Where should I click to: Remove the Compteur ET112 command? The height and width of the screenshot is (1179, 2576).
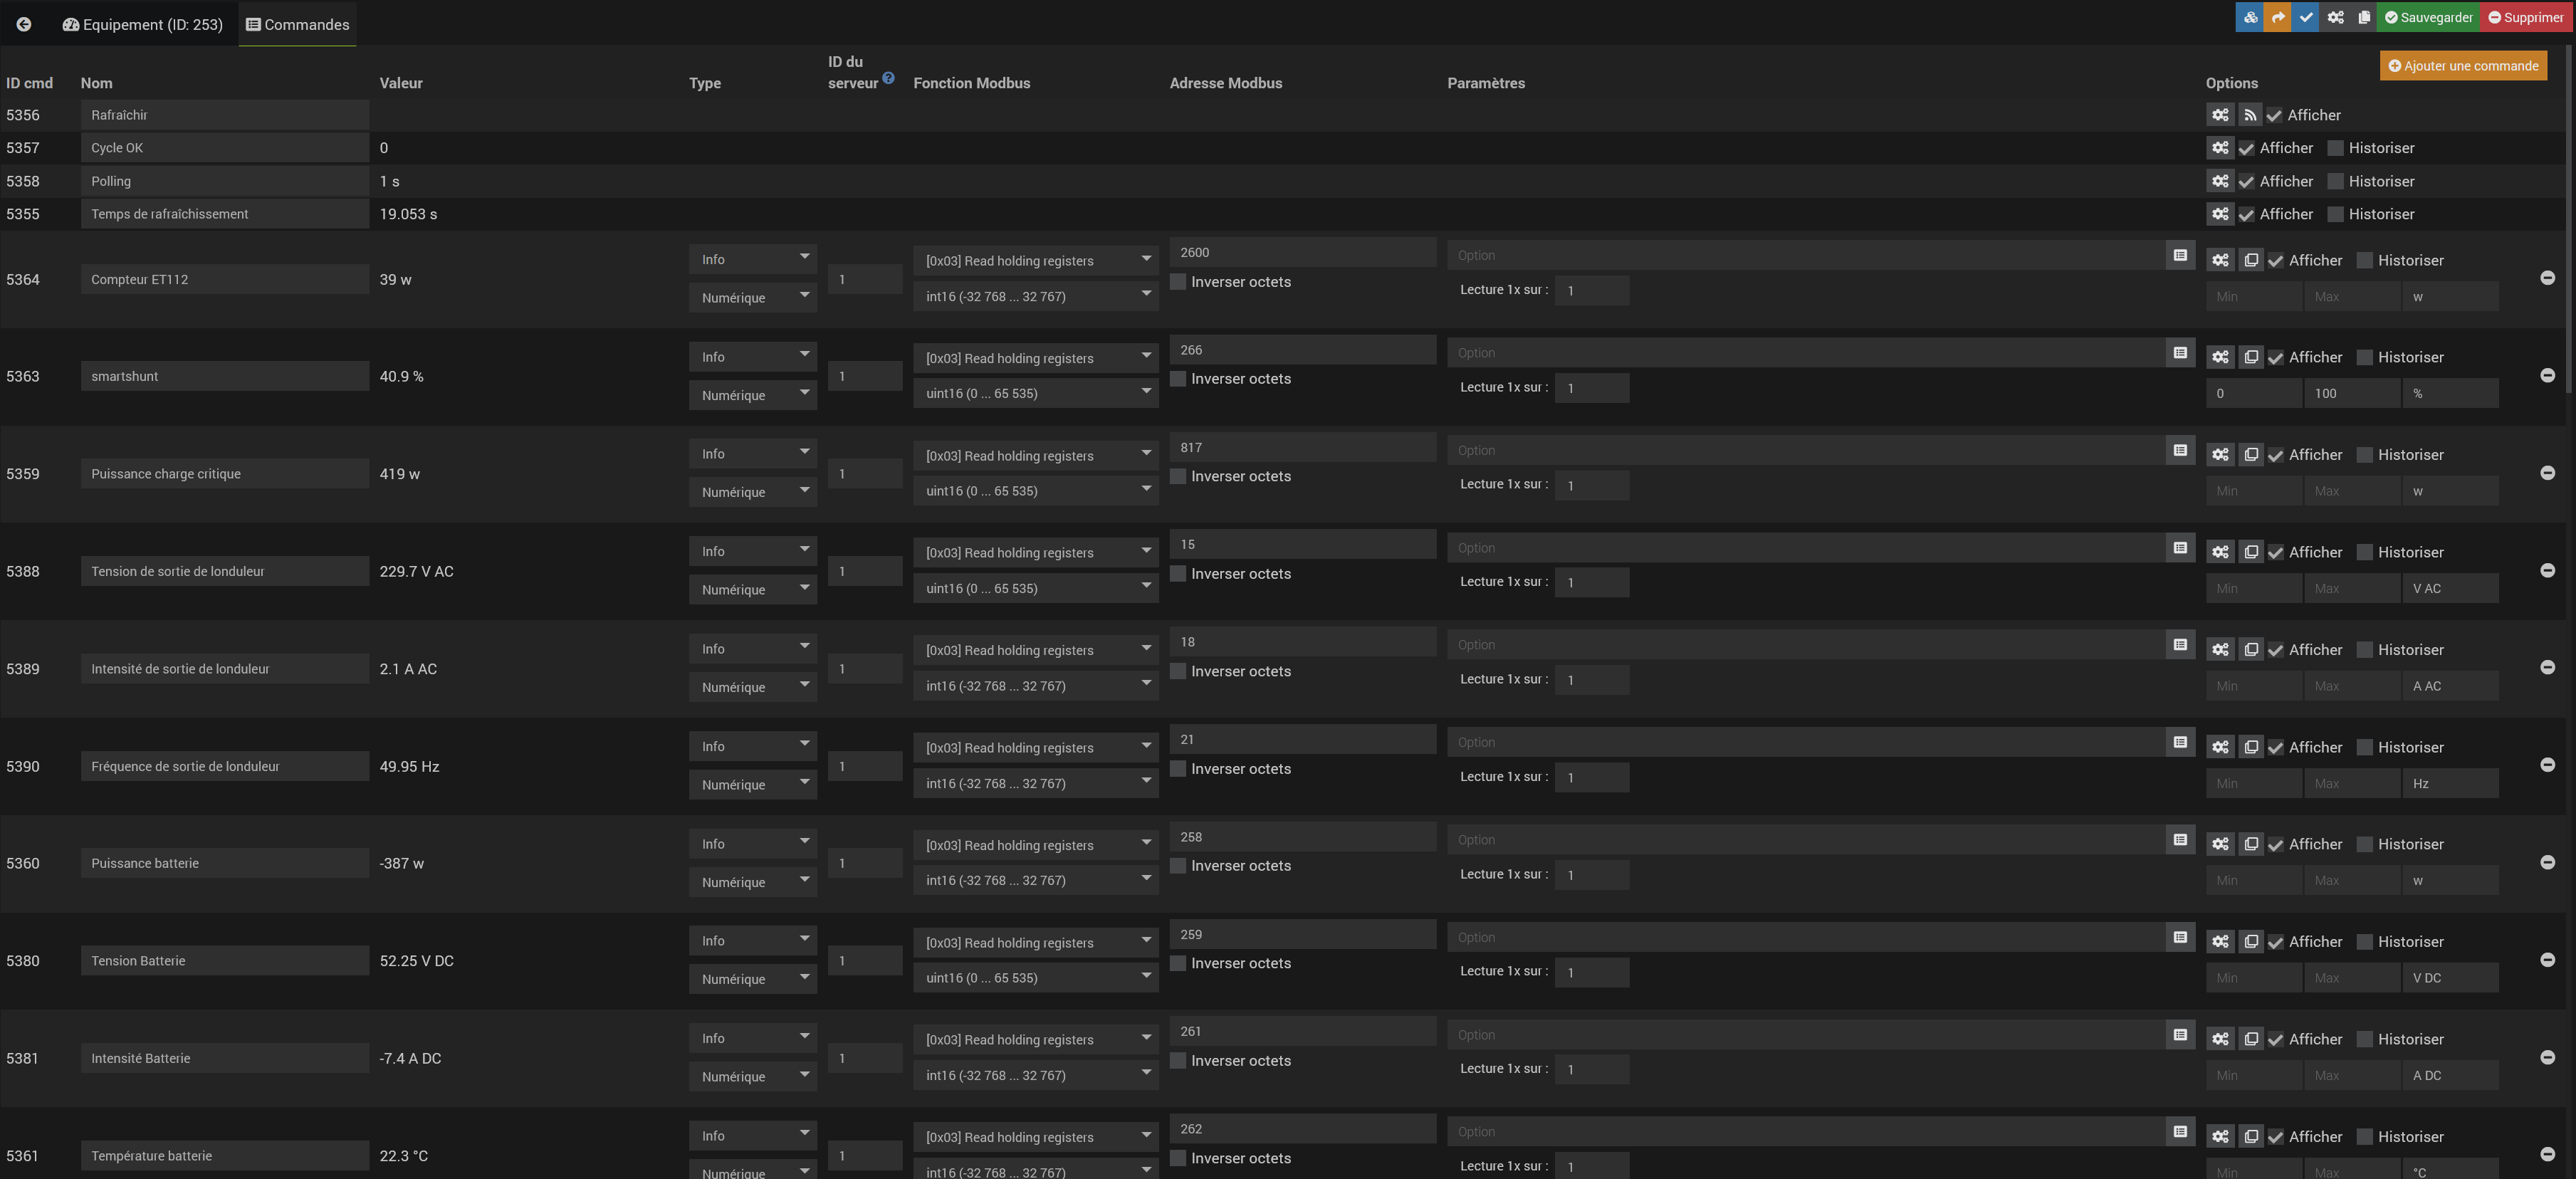[2547, 278]
